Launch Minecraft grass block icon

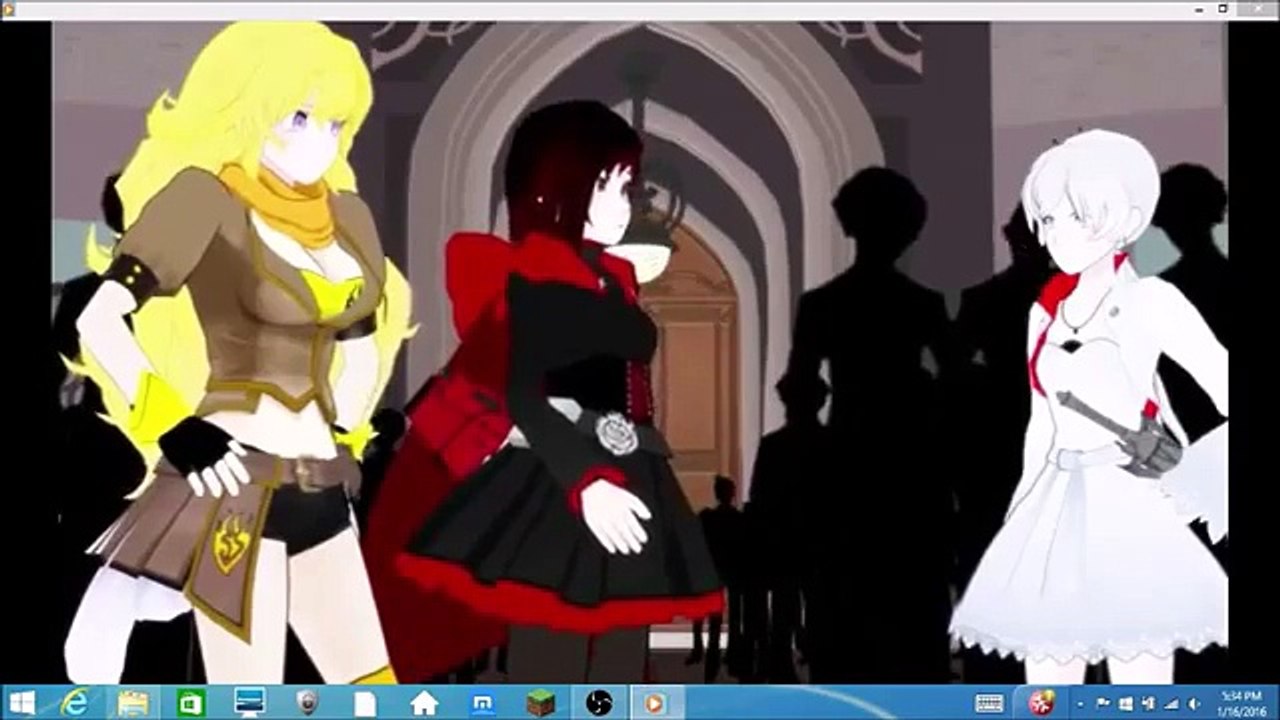point(540,703)
